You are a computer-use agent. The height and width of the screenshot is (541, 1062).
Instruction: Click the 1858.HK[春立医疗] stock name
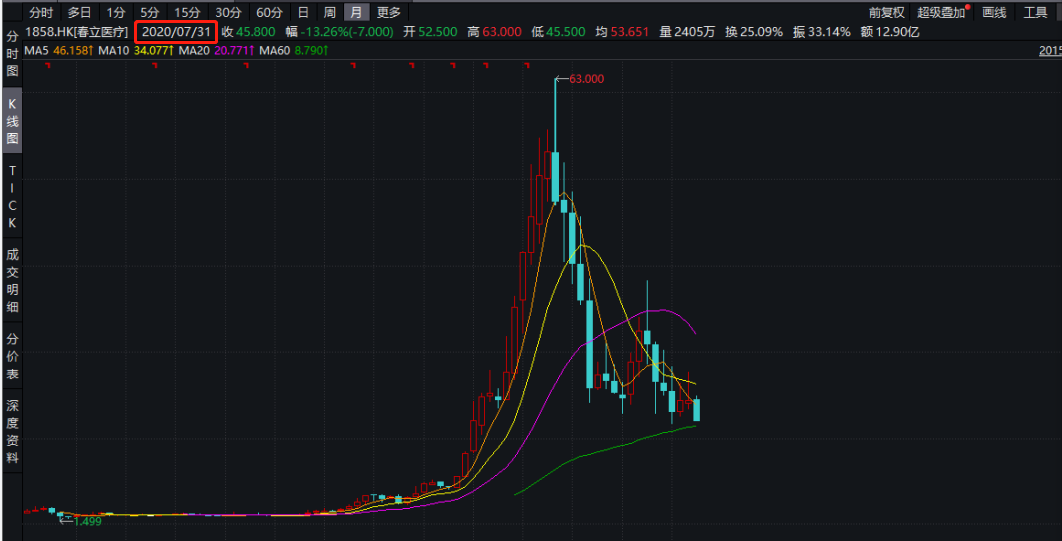[x=77, y=32]
